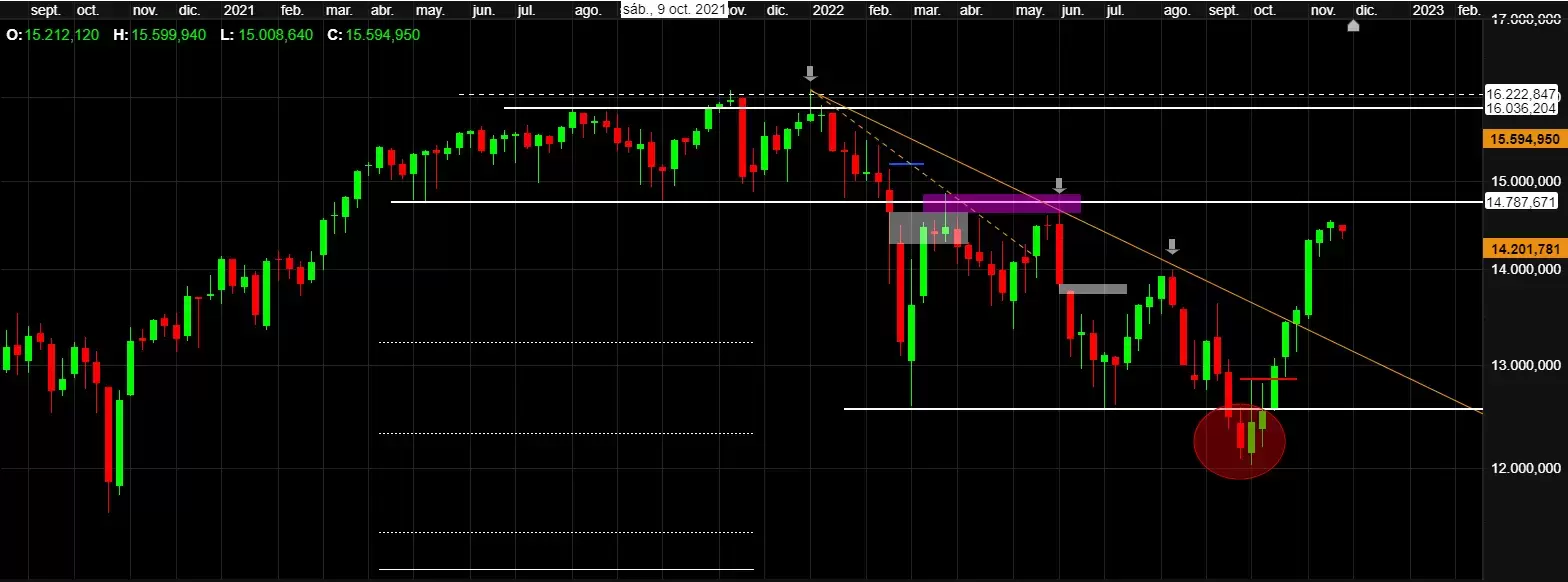
Task: Click the orange 14.201,781 price tag
Action: tap(1523, 249)
